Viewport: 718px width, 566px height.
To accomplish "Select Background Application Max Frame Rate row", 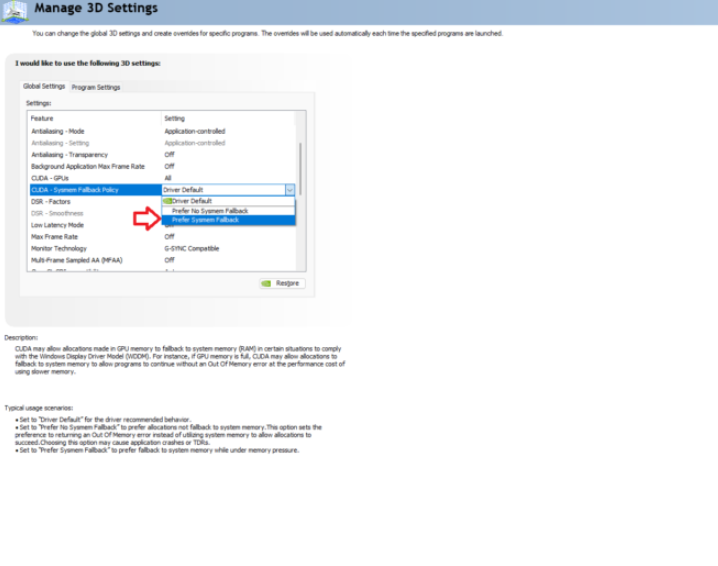I will click(87, 166).
